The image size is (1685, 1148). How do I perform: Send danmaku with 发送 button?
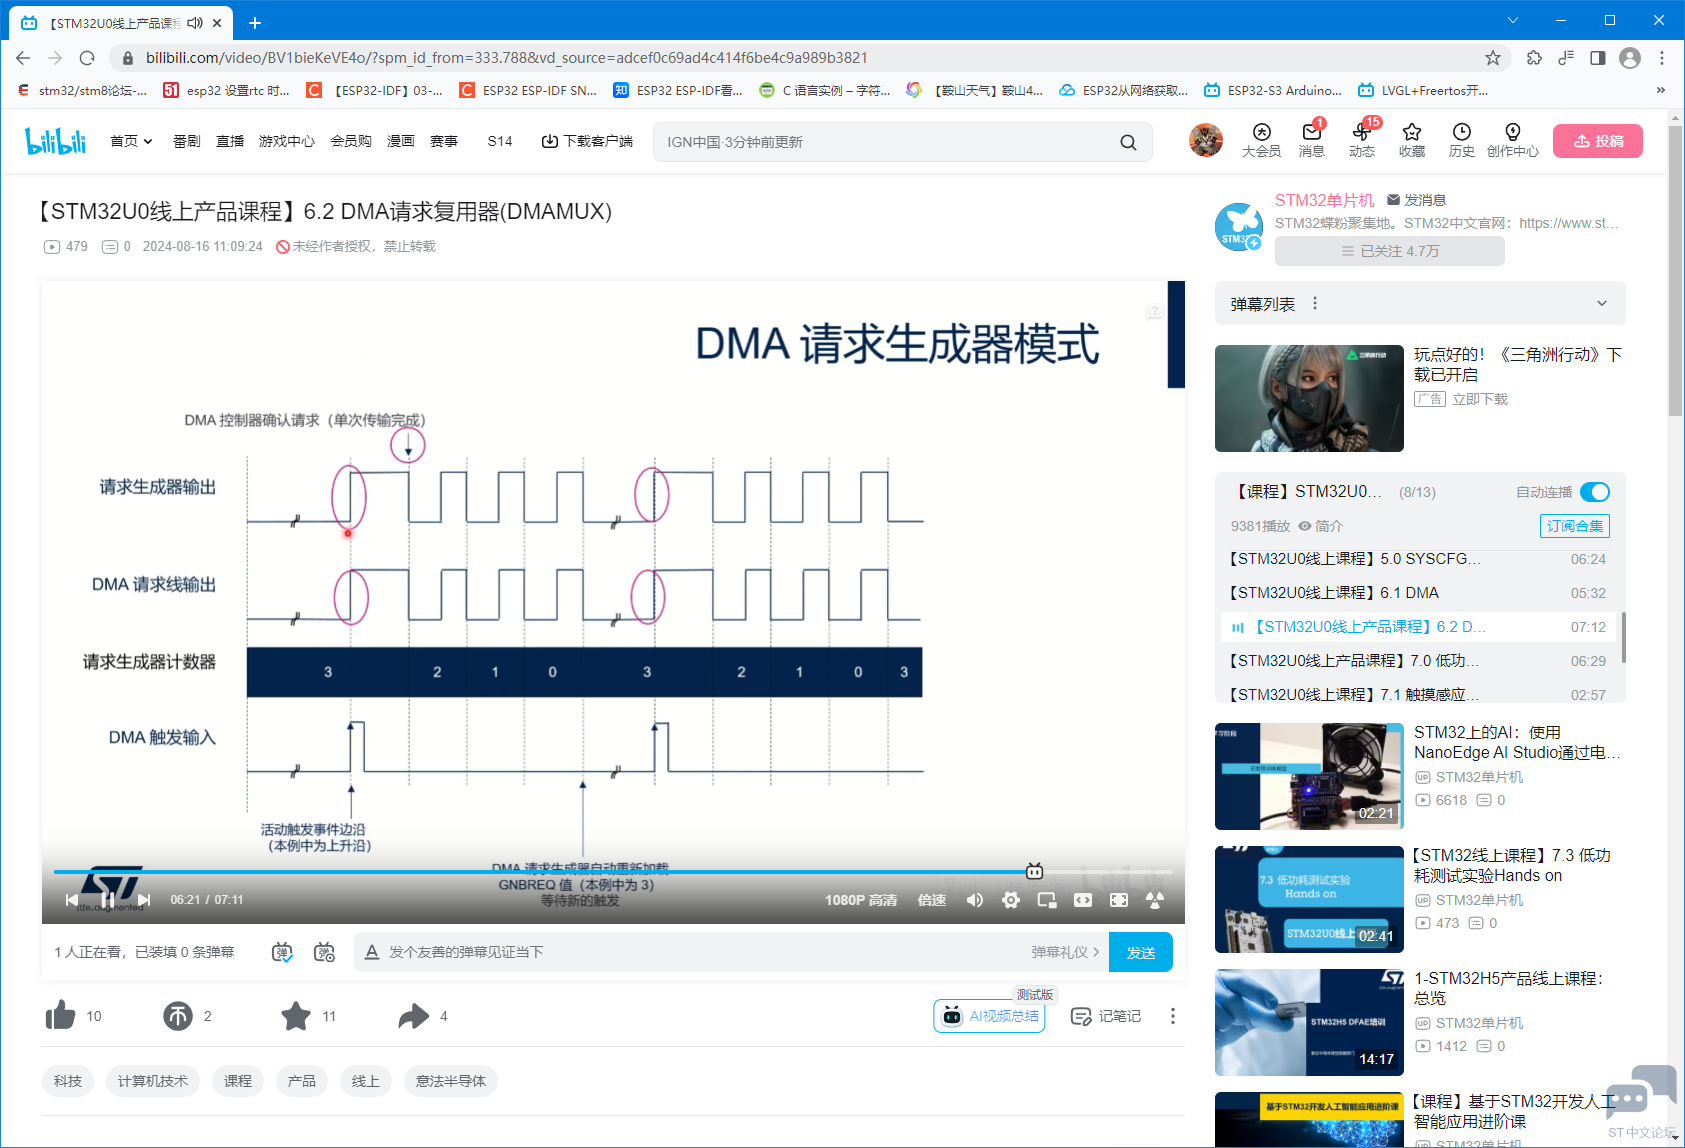(x=1141, y=952)
